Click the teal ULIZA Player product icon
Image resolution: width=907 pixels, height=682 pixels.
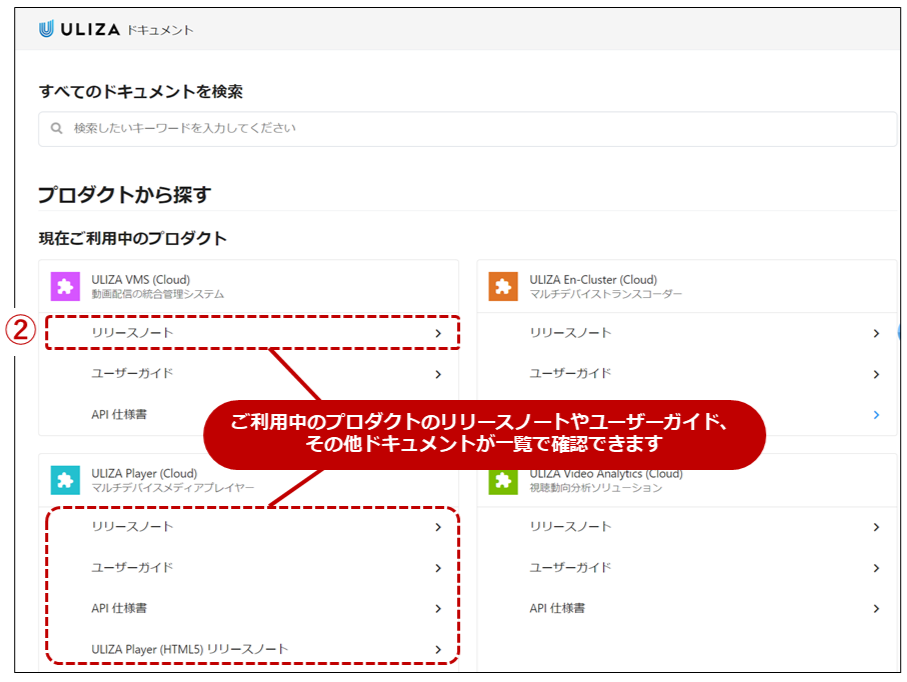pos(65,480)
